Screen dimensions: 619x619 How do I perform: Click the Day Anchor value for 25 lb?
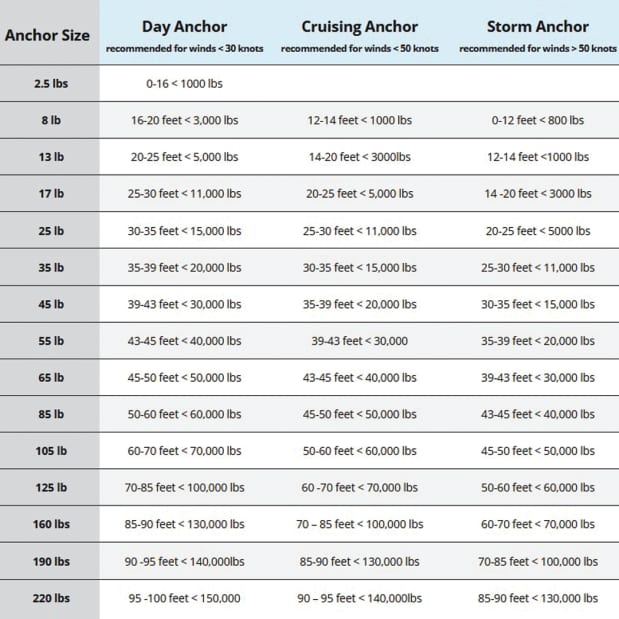click(184, 231)
